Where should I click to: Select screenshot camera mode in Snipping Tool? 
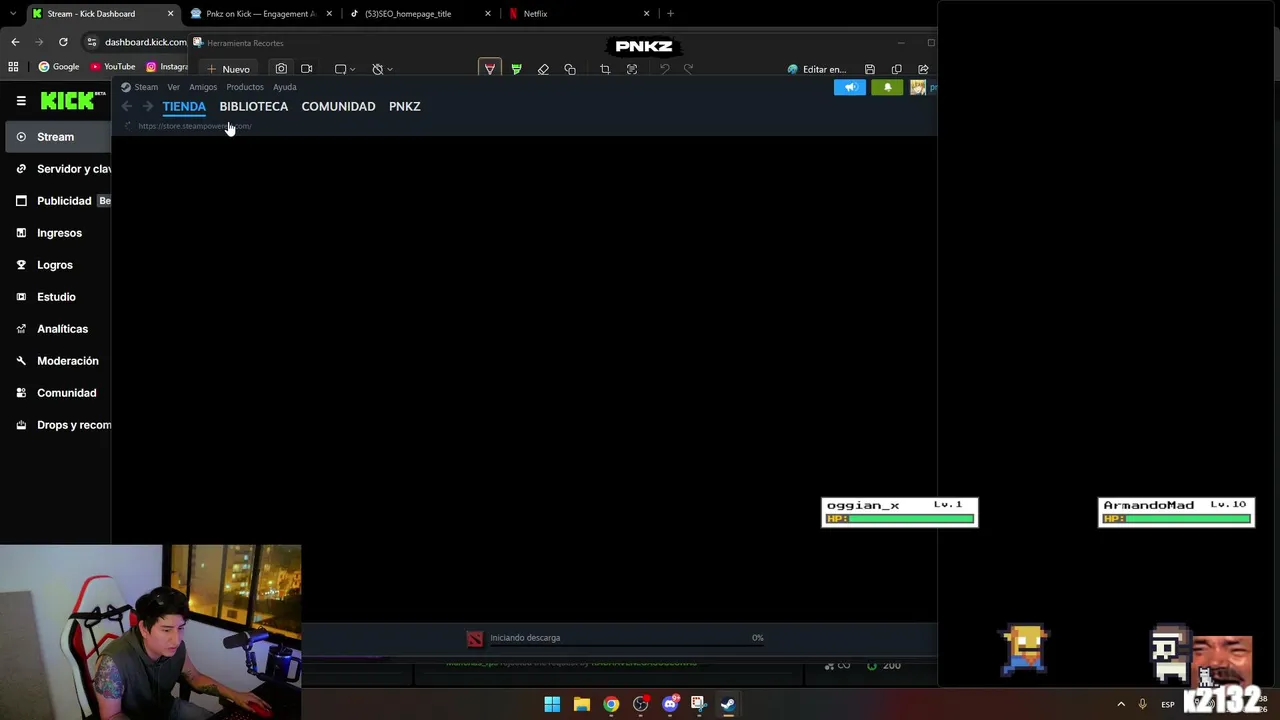281,69
